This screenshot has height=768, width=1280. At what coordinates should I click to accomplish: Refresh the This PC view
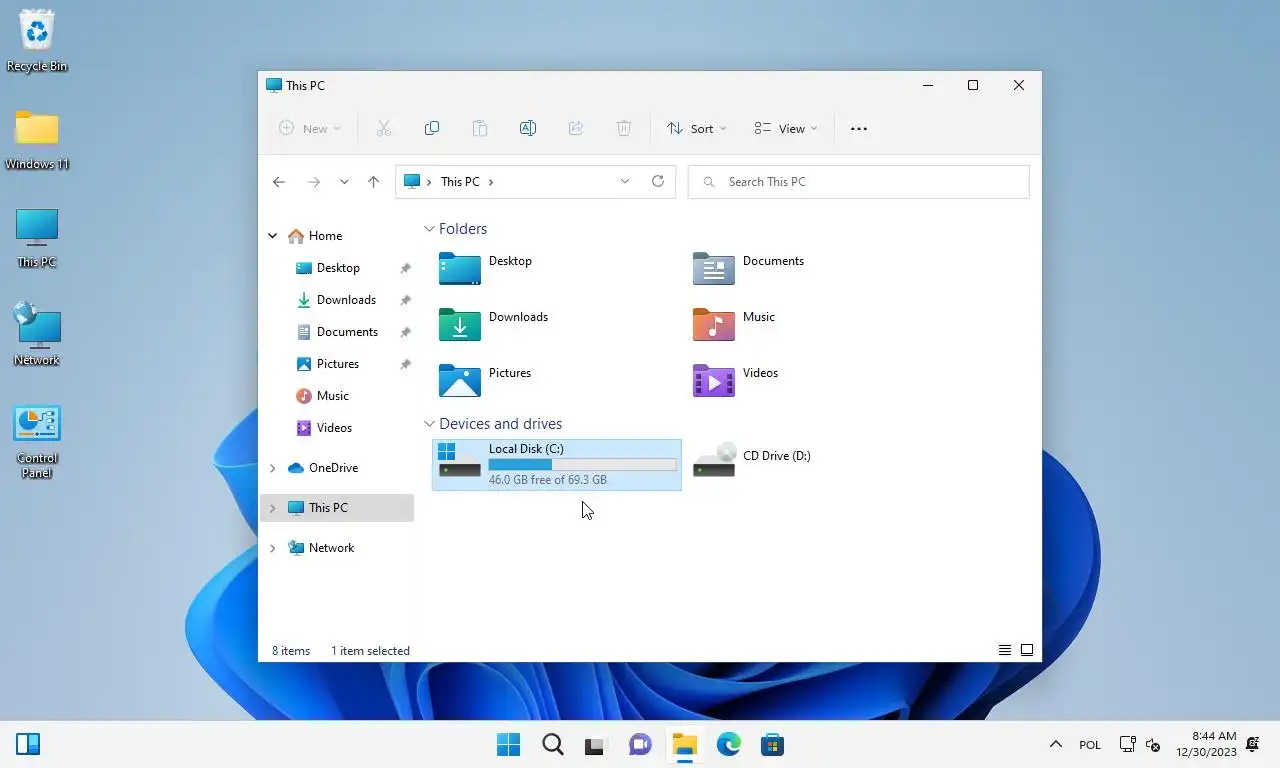coord(658,181)
